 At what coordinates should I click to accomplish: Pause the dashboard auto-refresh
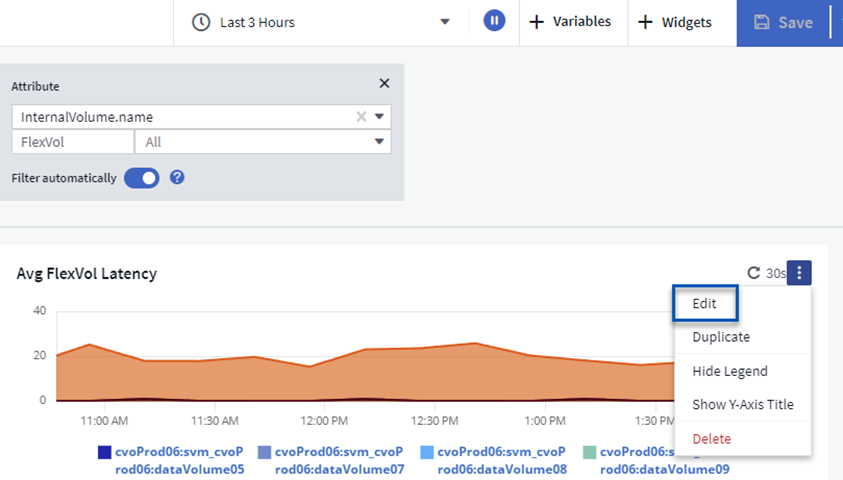coord(494,21)
